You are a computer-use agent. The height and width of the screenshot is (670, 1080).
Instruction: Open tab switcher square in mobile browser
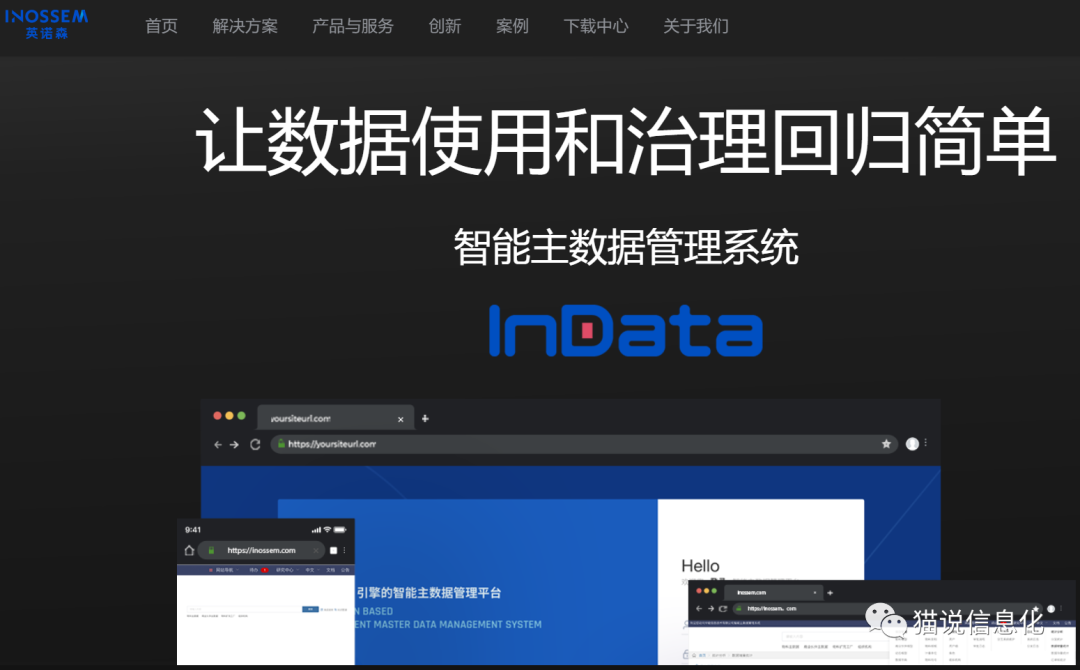tap(333, 550)
